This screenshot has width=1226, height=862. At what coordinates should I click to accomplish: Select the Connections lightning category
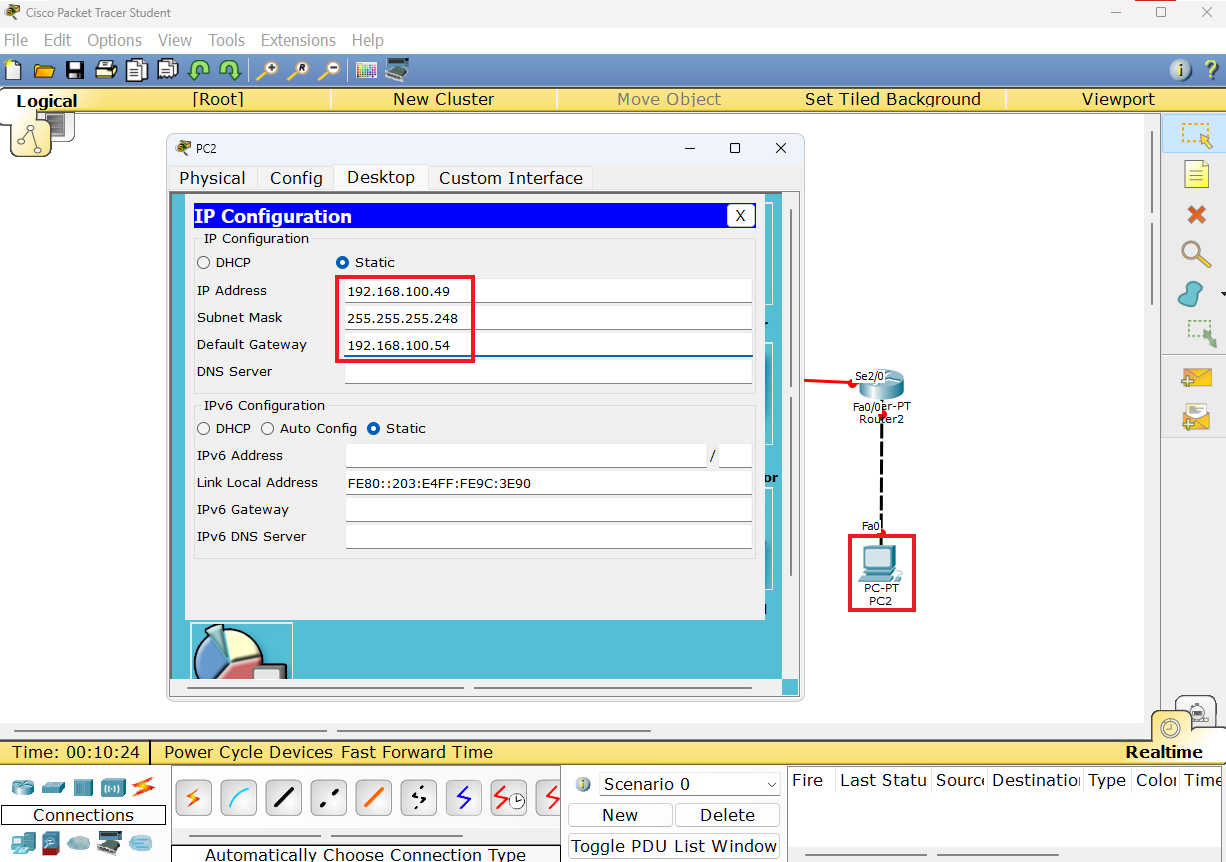pos(143,786)
